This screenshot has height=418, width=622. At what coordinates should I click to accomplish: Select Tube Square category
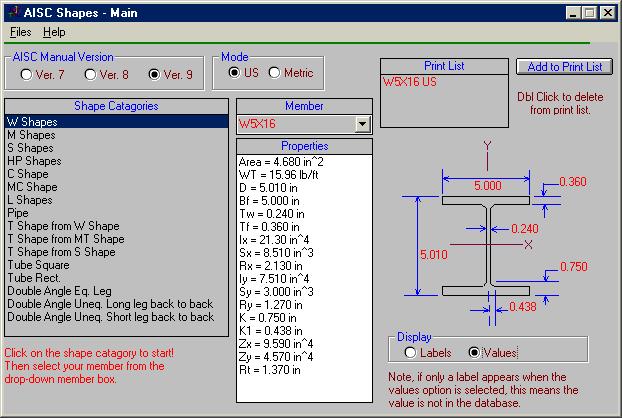coord(116,265)
